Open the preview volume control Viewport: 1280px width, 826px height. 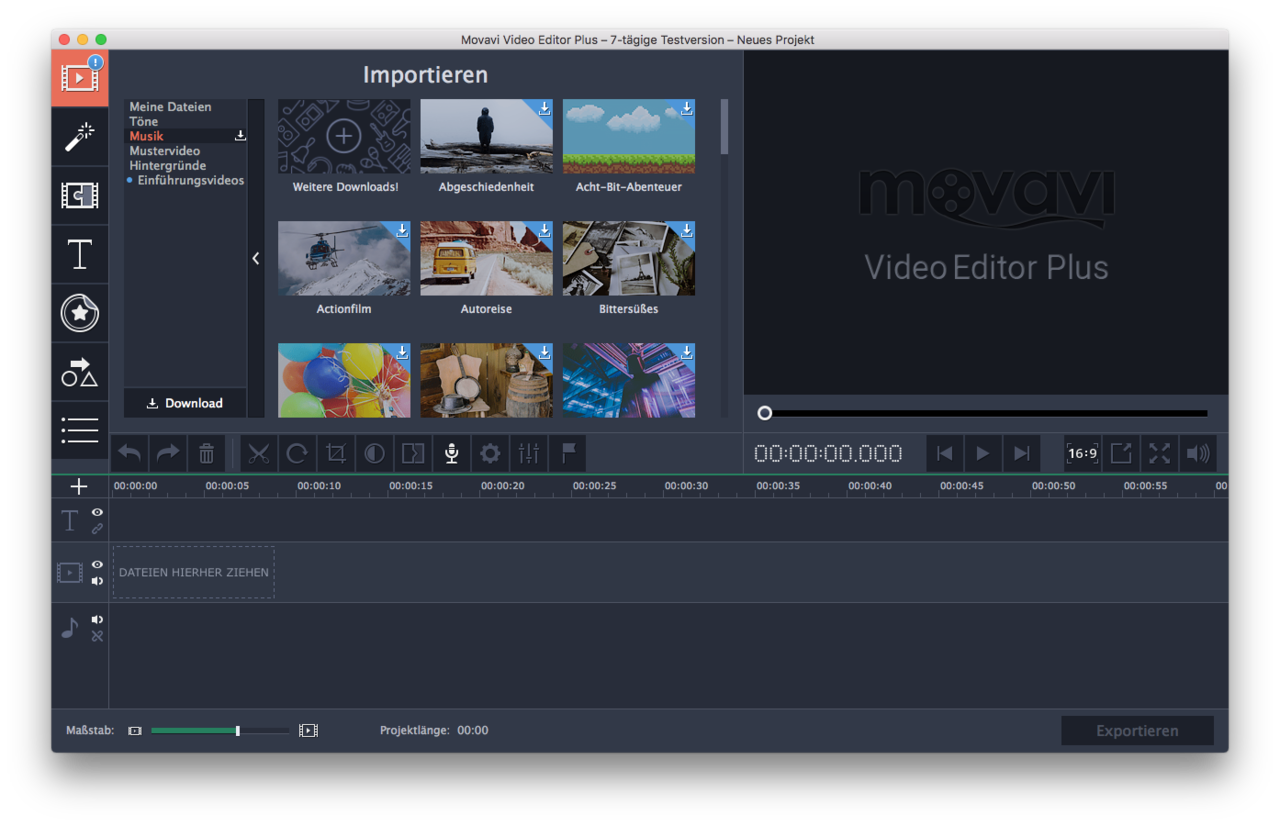point(1198,454)
